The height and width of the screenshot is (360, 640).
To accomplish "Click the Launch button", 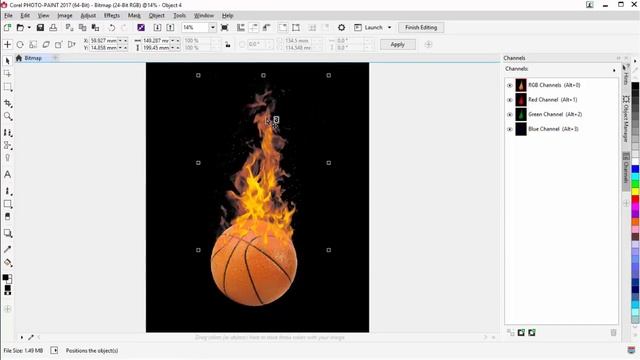I will click(369, 27).
